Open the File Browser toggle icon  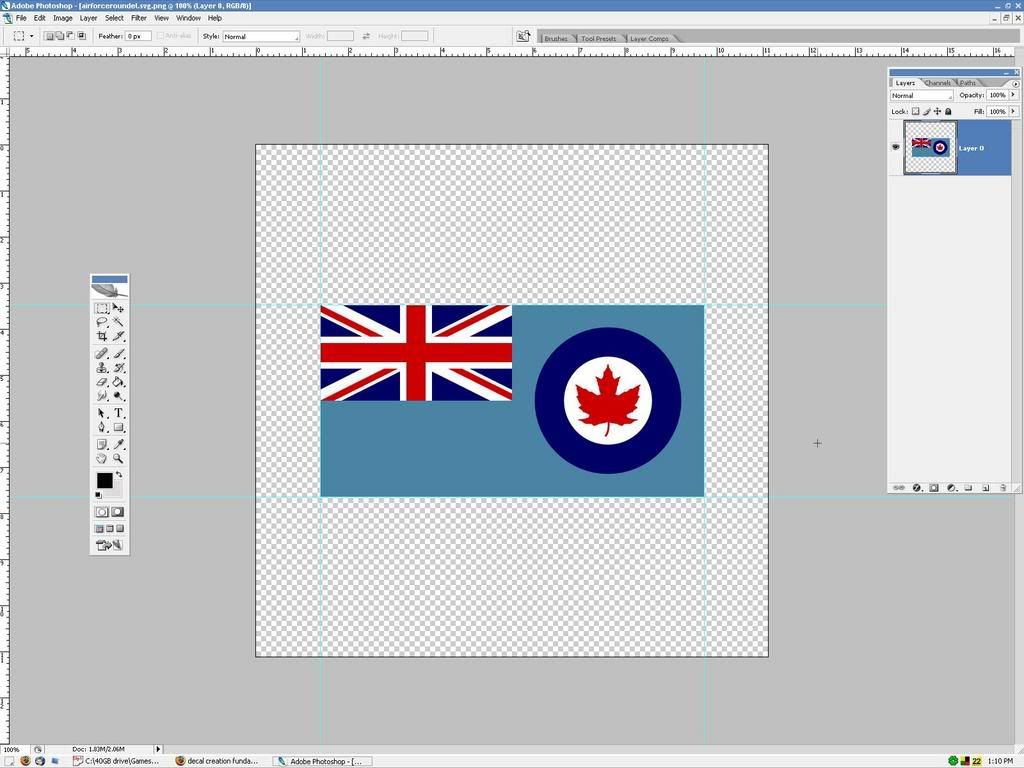523,37
